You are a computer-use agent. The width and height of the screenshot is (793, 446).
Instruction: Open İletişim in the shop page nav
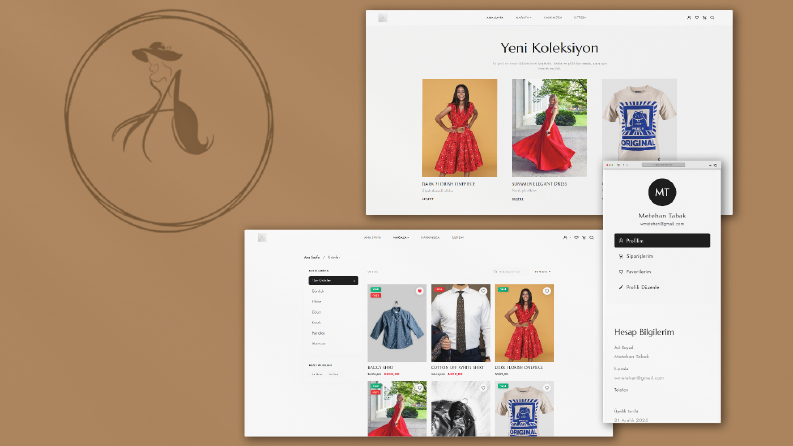pos(458,237)
